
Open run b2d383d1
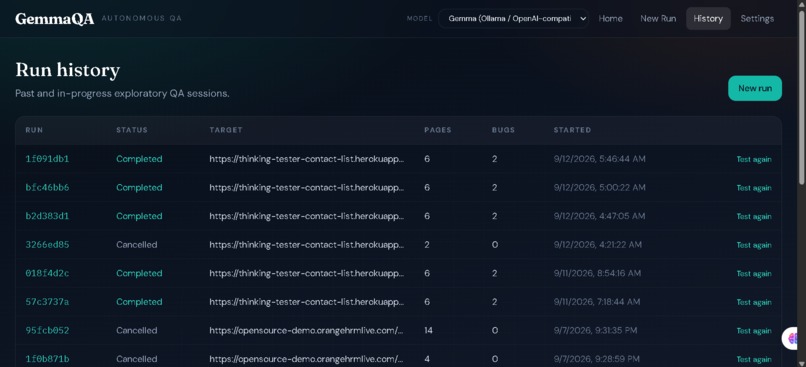tap(47, 216)
